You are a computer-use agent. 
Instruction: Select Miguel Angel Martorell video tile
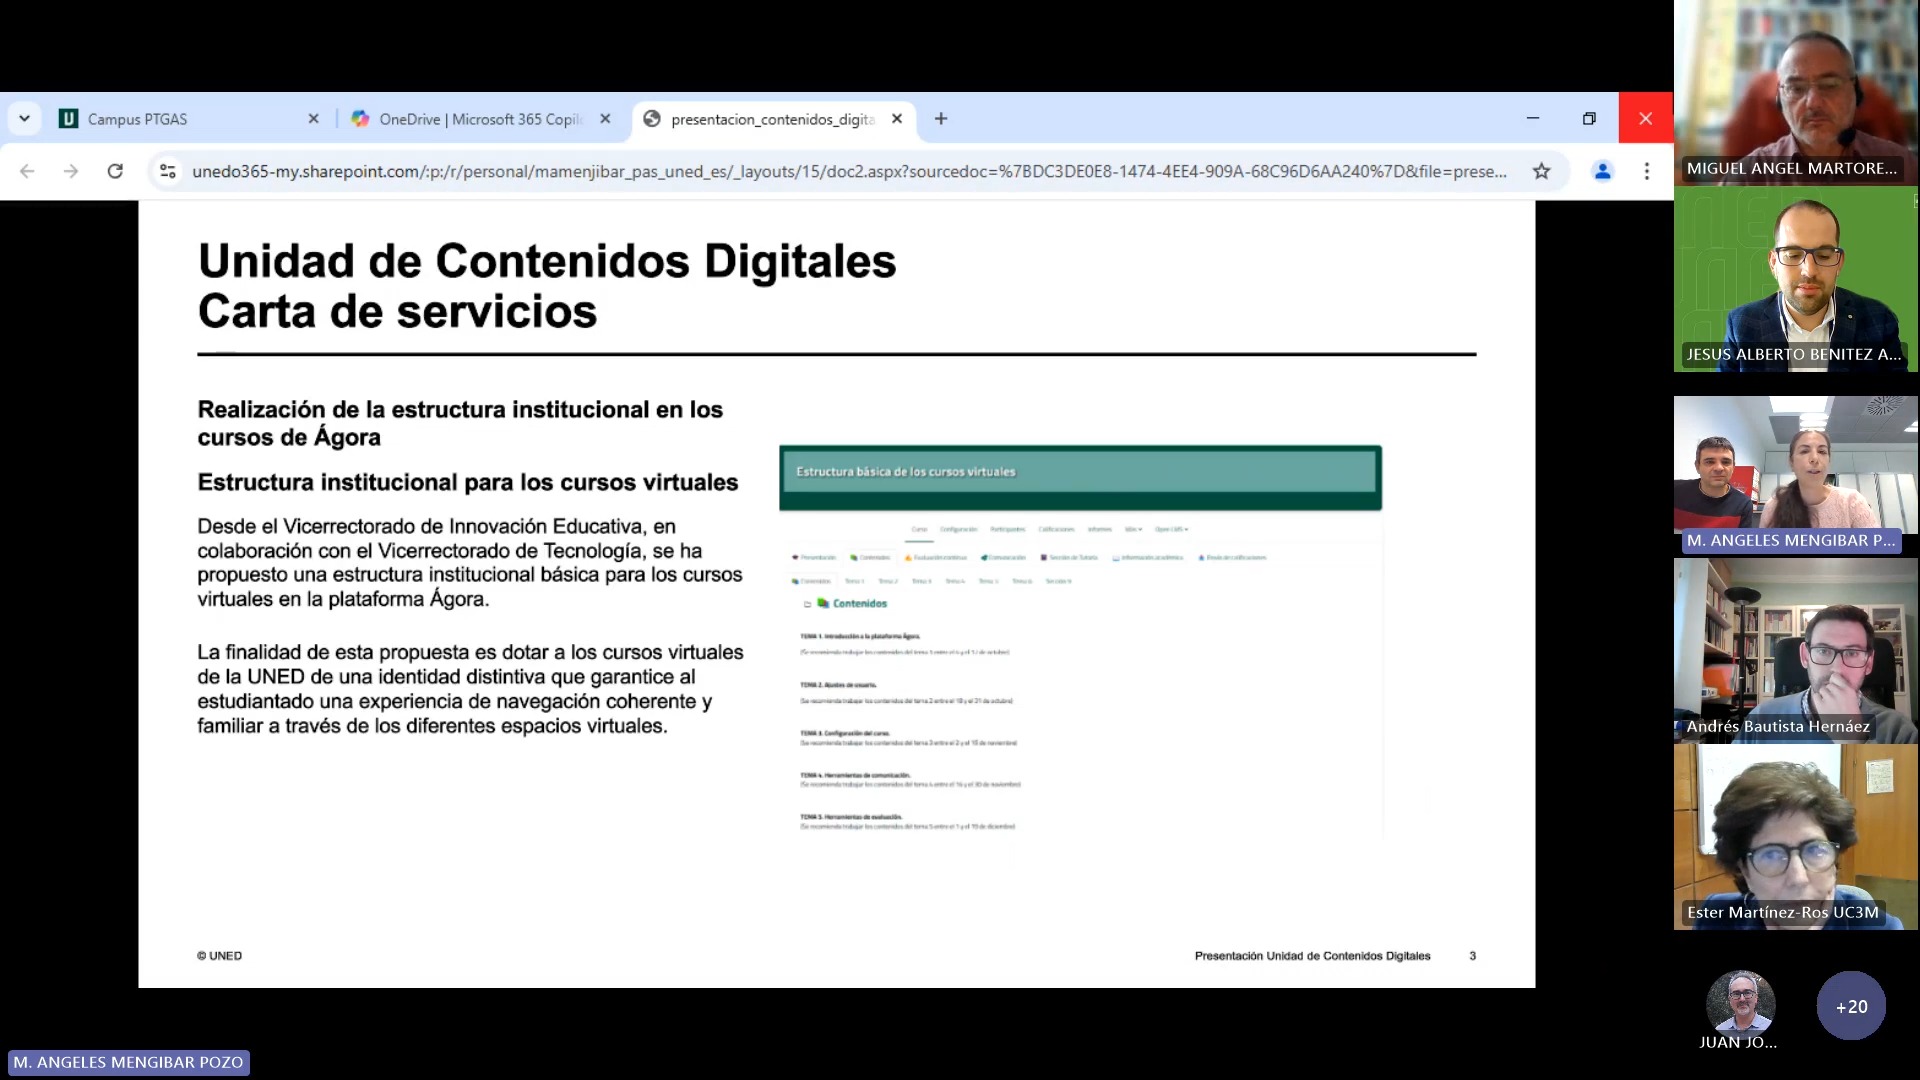1796,93
